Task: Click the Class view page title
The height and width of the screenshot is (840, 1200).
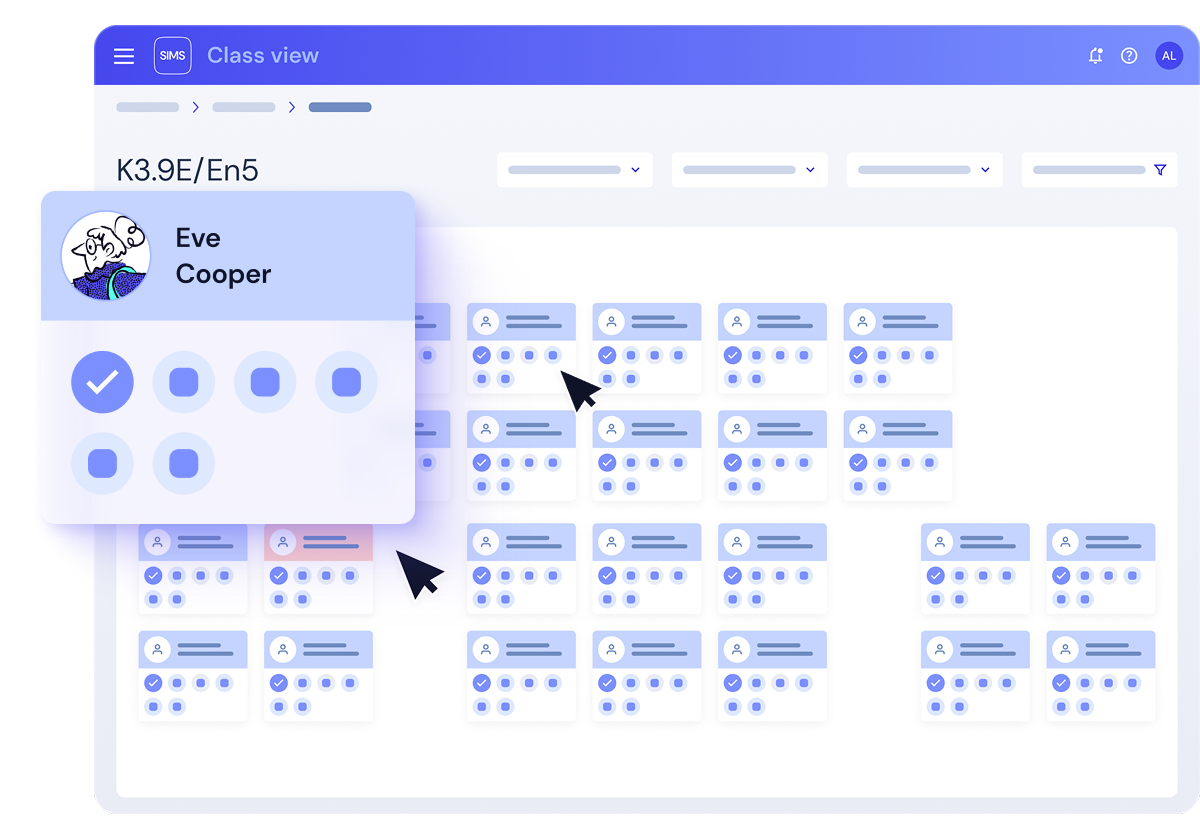Action: point(263,56)
